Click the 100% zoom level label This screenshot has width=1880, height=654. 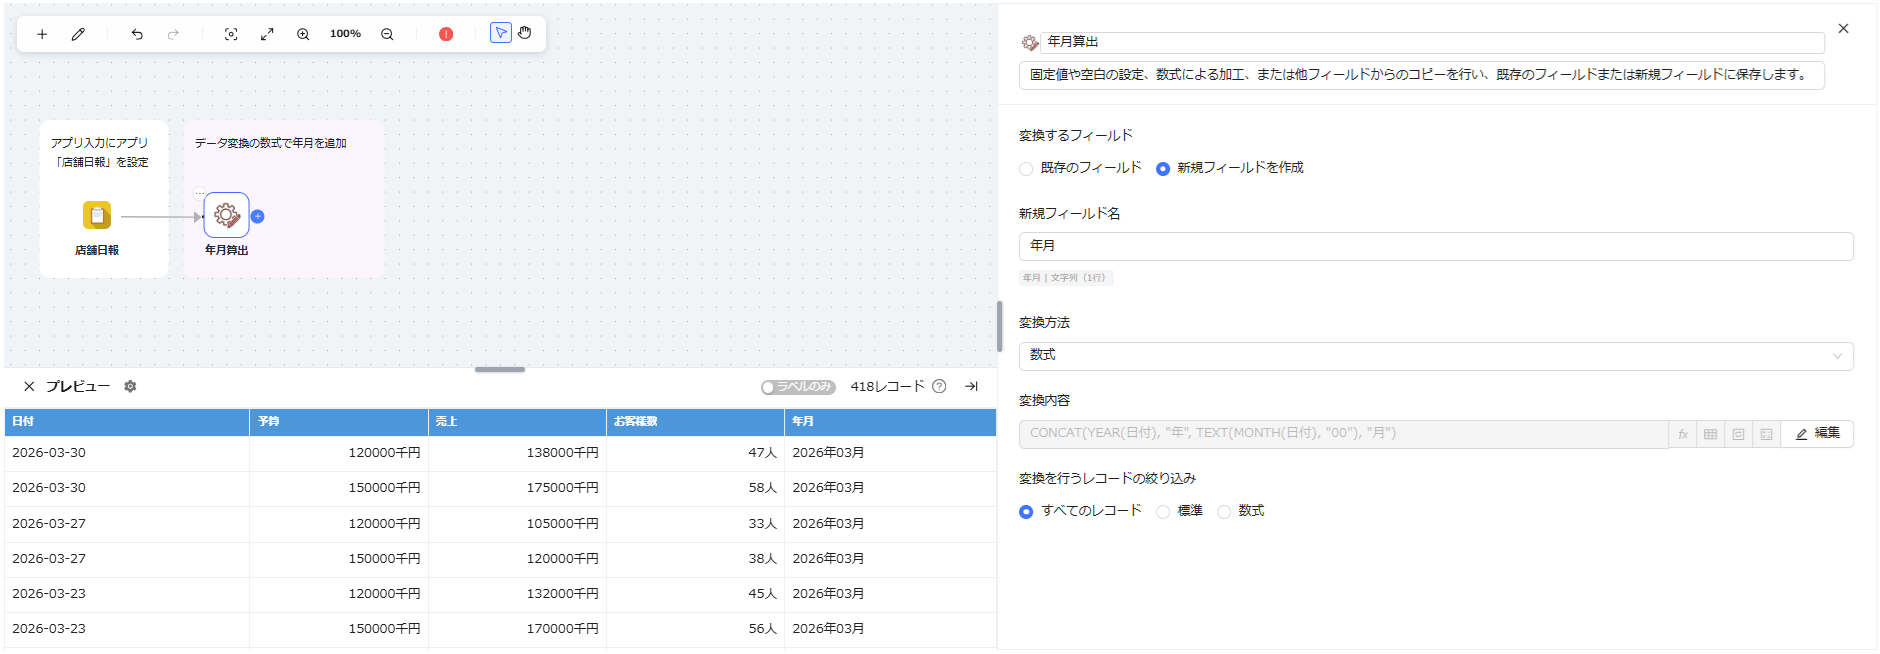pyautogui.click(x=345, y=34)
